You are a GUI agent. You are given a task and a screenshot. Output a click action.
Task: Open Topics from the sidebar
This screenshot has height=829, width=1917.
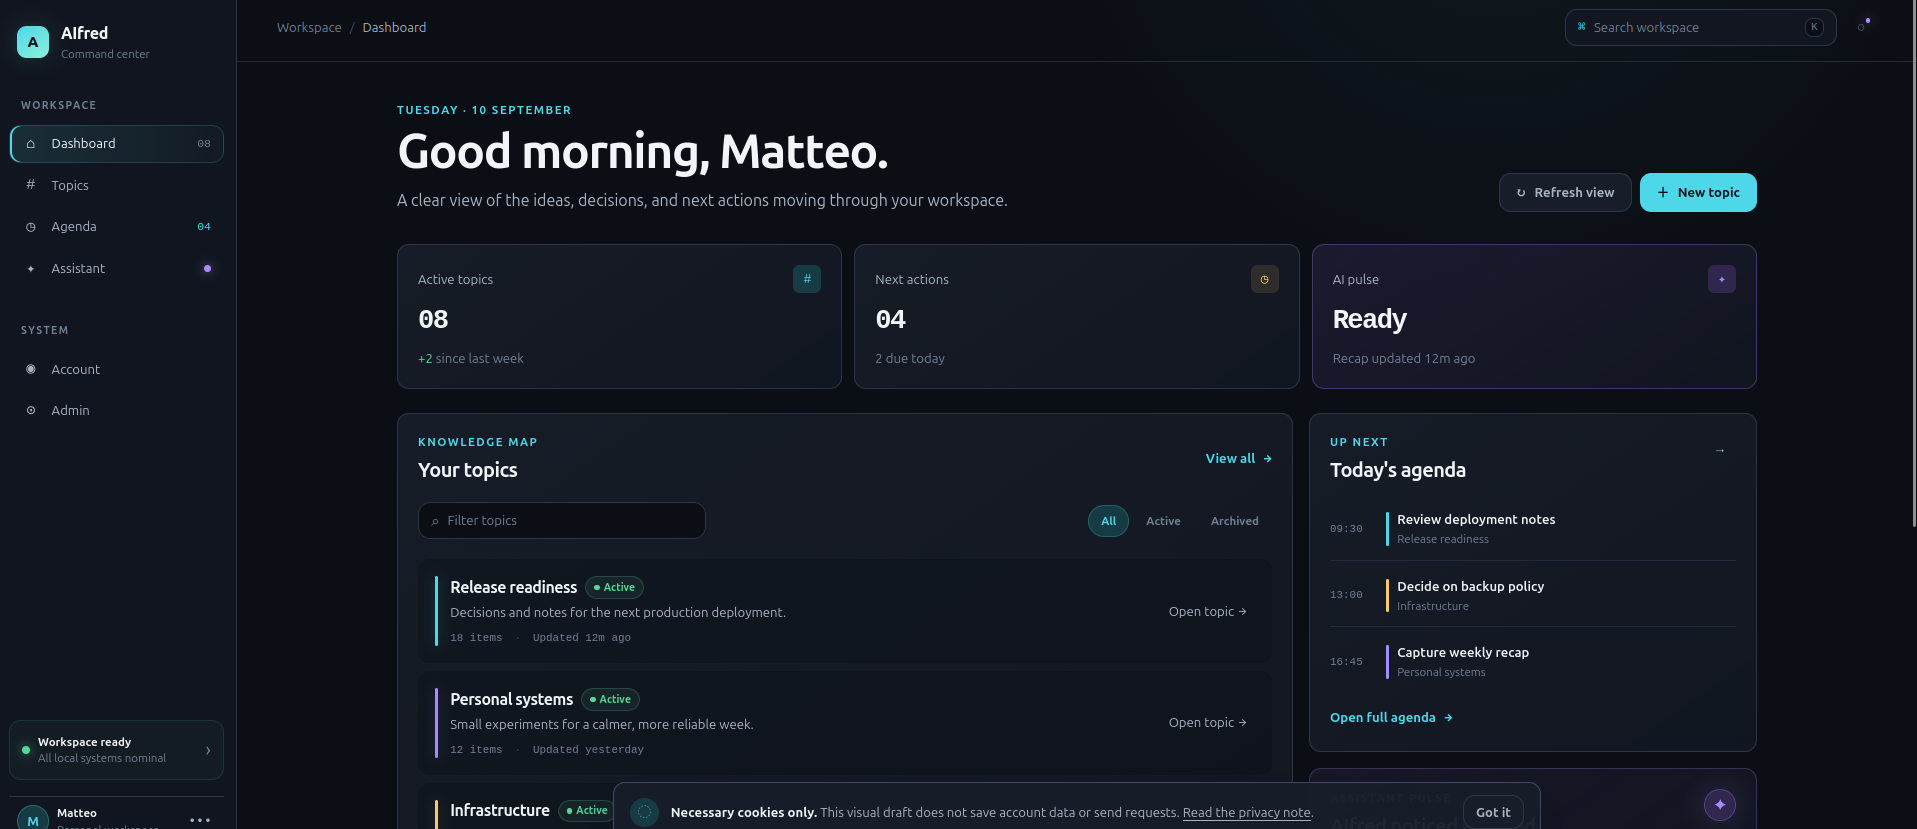point(116,185)
